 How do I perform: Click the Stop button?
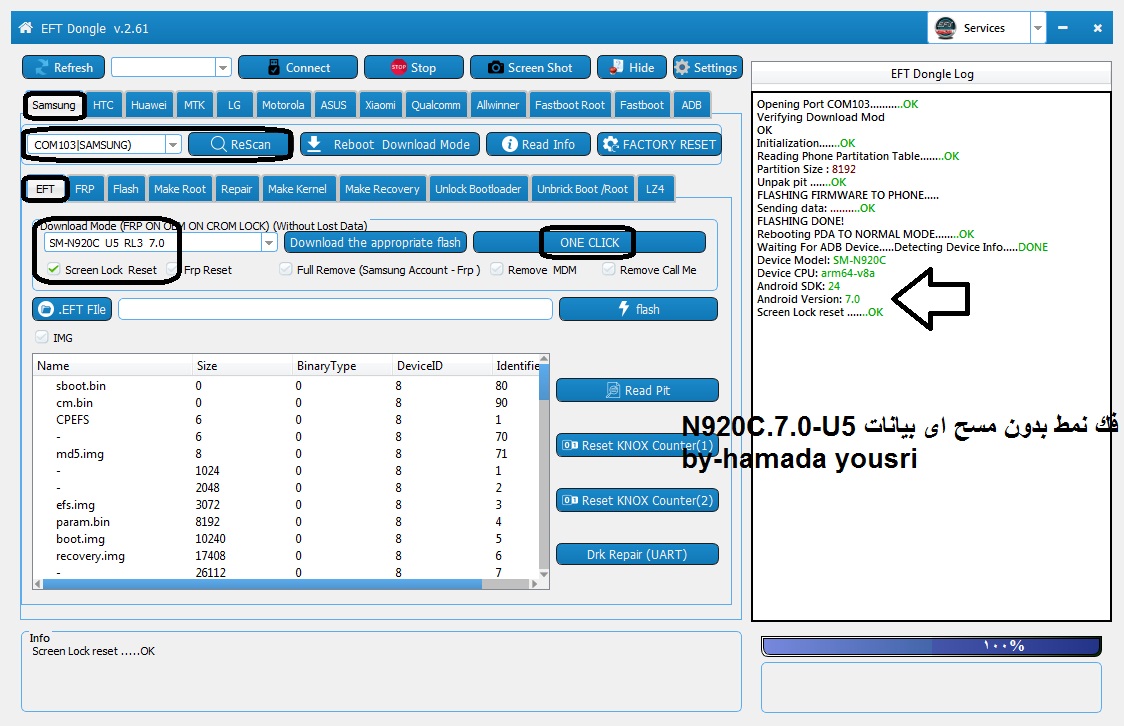coord(414,67)
